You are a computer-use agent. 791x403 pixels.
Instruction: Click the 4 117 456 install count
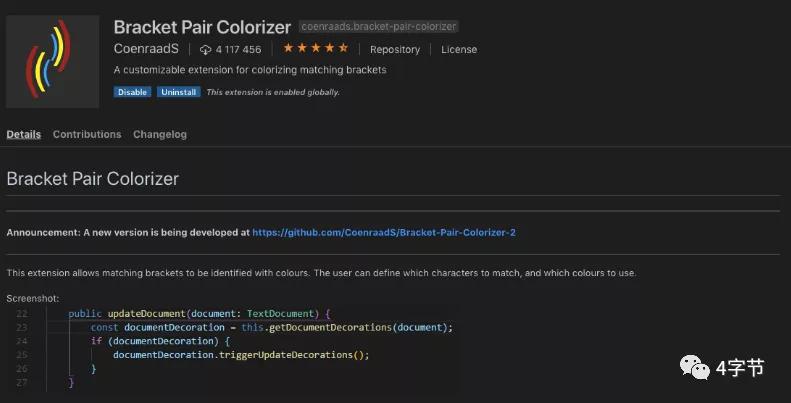[238, 49]
